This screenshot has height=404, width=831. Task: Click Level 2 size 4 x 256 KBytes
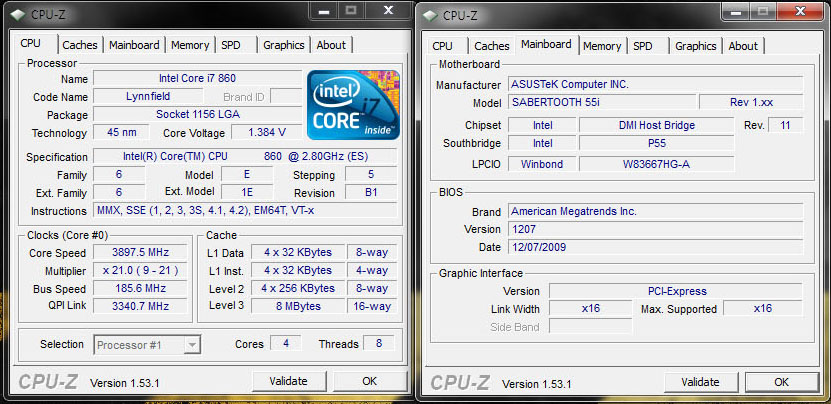pyautogui.click(x=298, y=288)
